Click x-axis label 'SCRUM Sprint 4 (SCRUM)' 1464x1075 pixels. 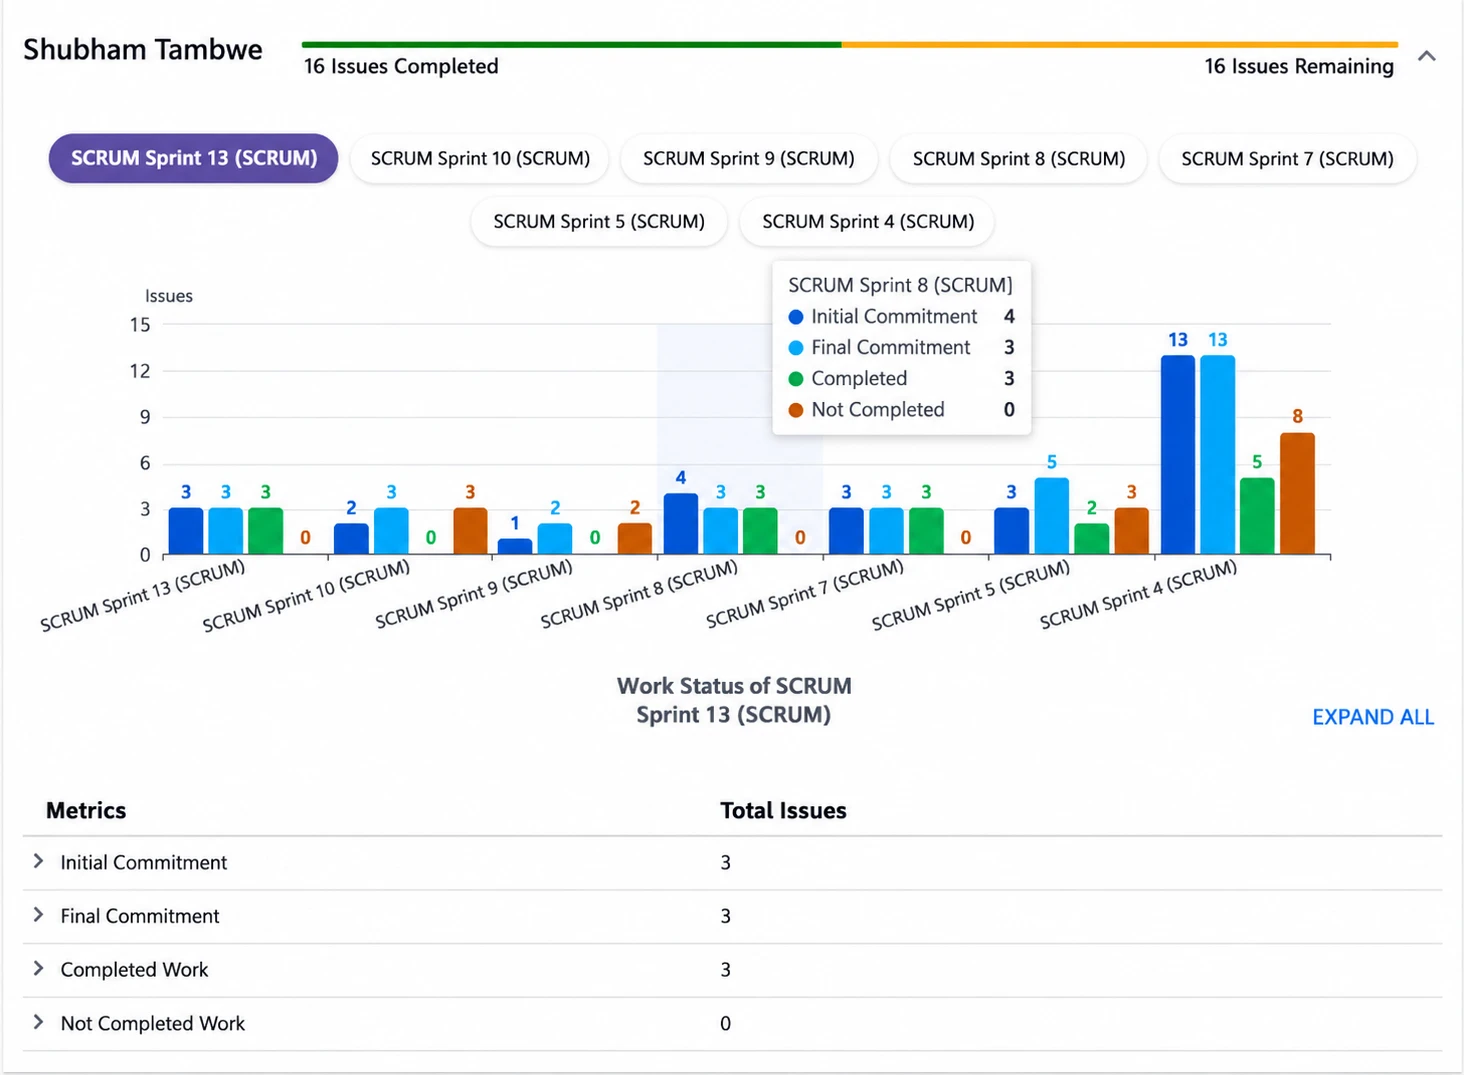[x=1138, y=594]
